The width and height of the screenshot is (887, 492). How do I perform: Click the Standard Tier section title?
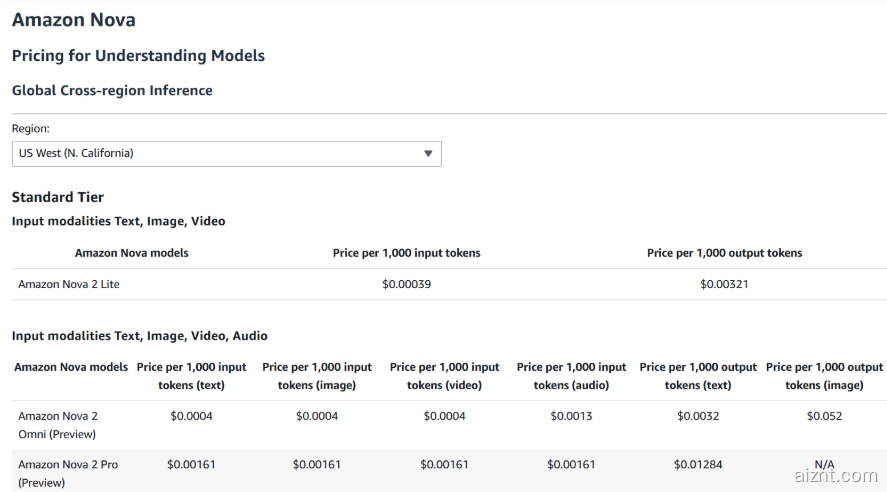pyautogui.click(x=58, y=197)
